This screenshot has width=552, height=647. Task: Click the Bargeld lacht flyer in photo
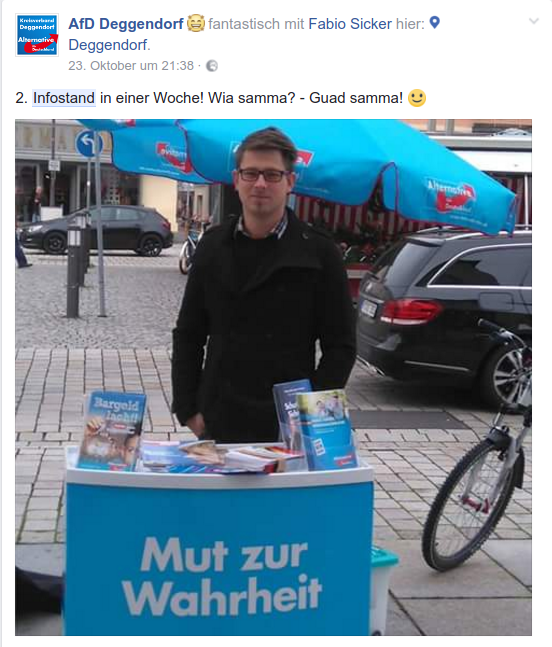click(x=112, y=431)
